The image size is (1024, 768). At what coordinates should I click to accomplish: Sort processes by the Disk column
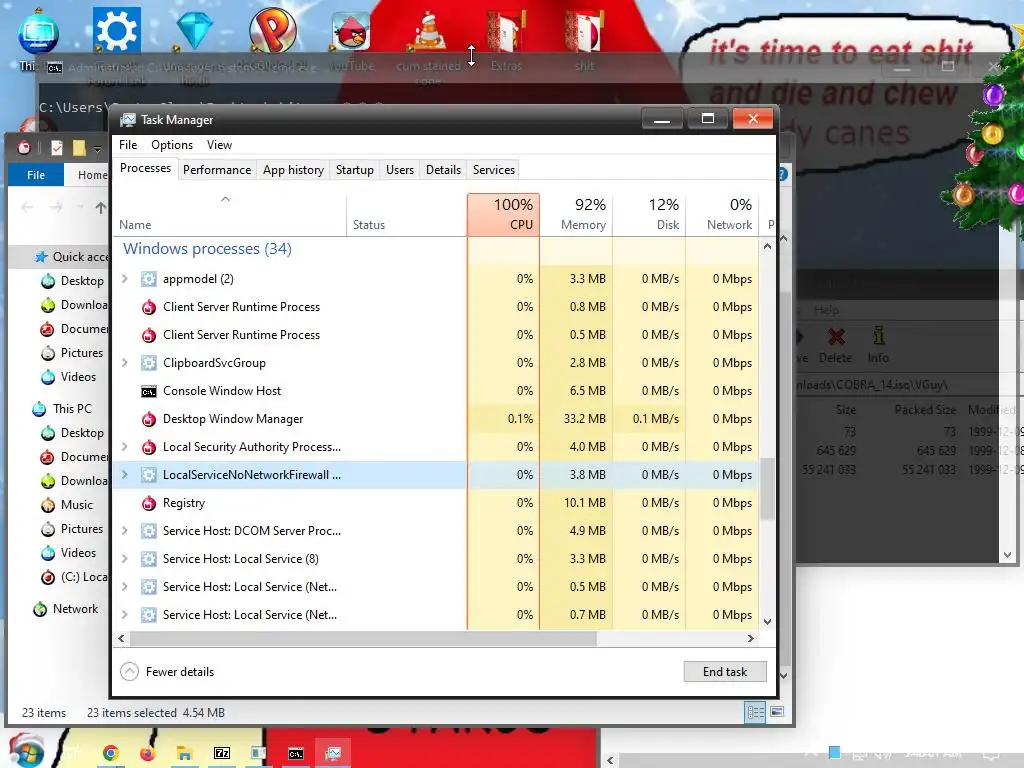tap(649, 215)
